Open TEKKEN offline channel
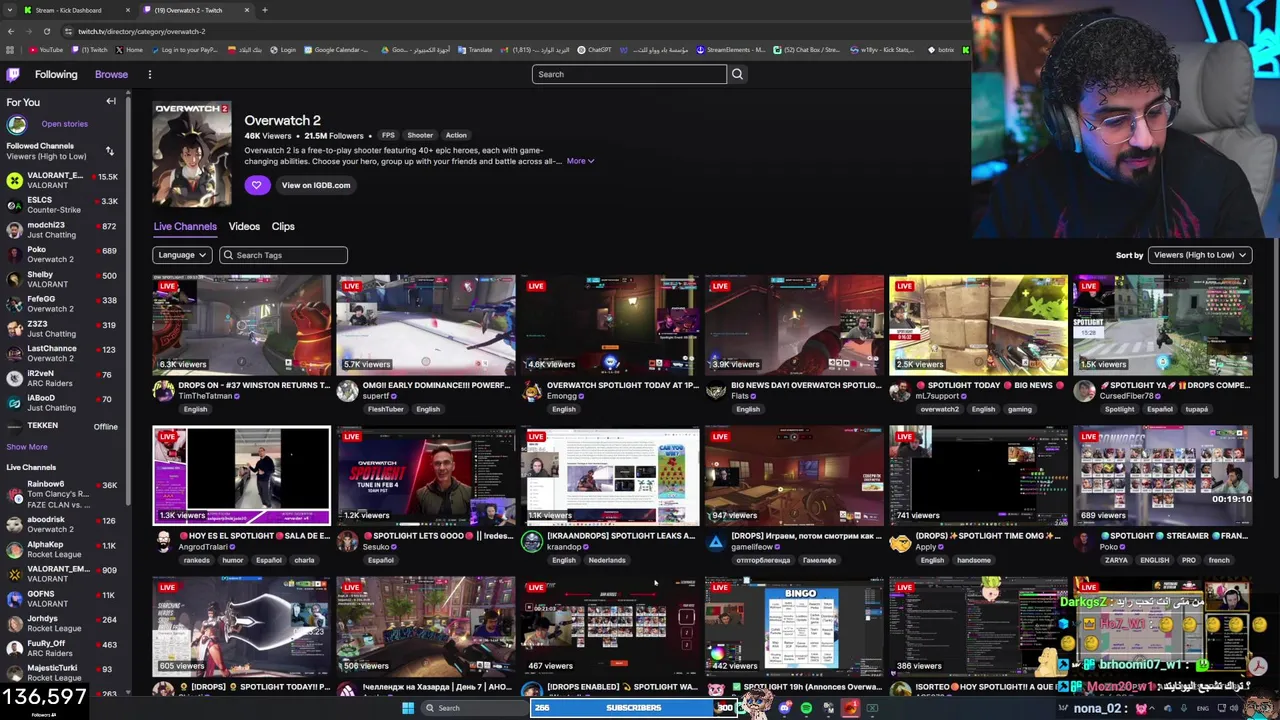 click(62, 426)
